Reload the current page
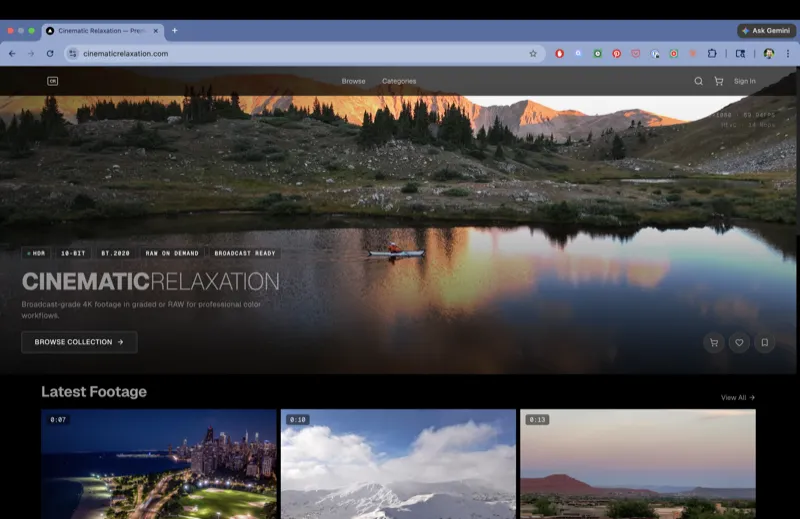Image resolution: width=800 pixels, height=519 pixels. pyautogui.click(x=50, y=54)
